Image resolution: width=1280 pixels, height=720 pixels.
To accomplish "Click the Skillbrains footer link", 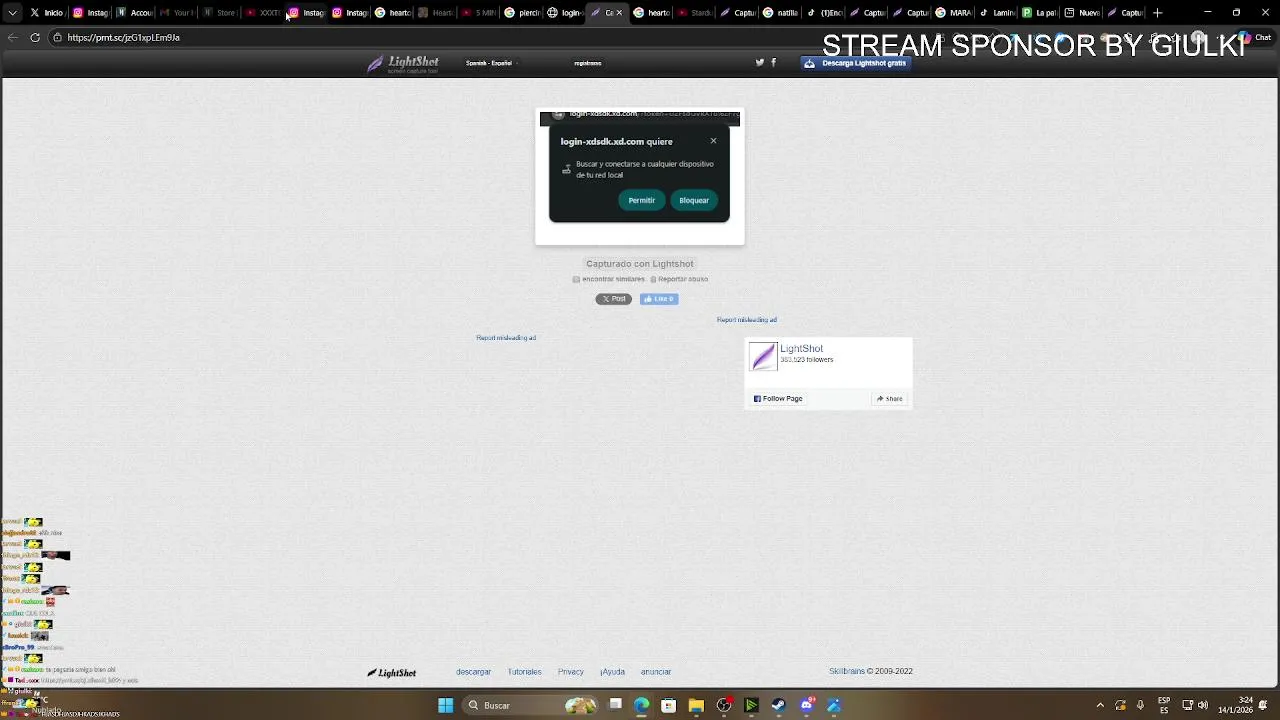I will 847,671.
